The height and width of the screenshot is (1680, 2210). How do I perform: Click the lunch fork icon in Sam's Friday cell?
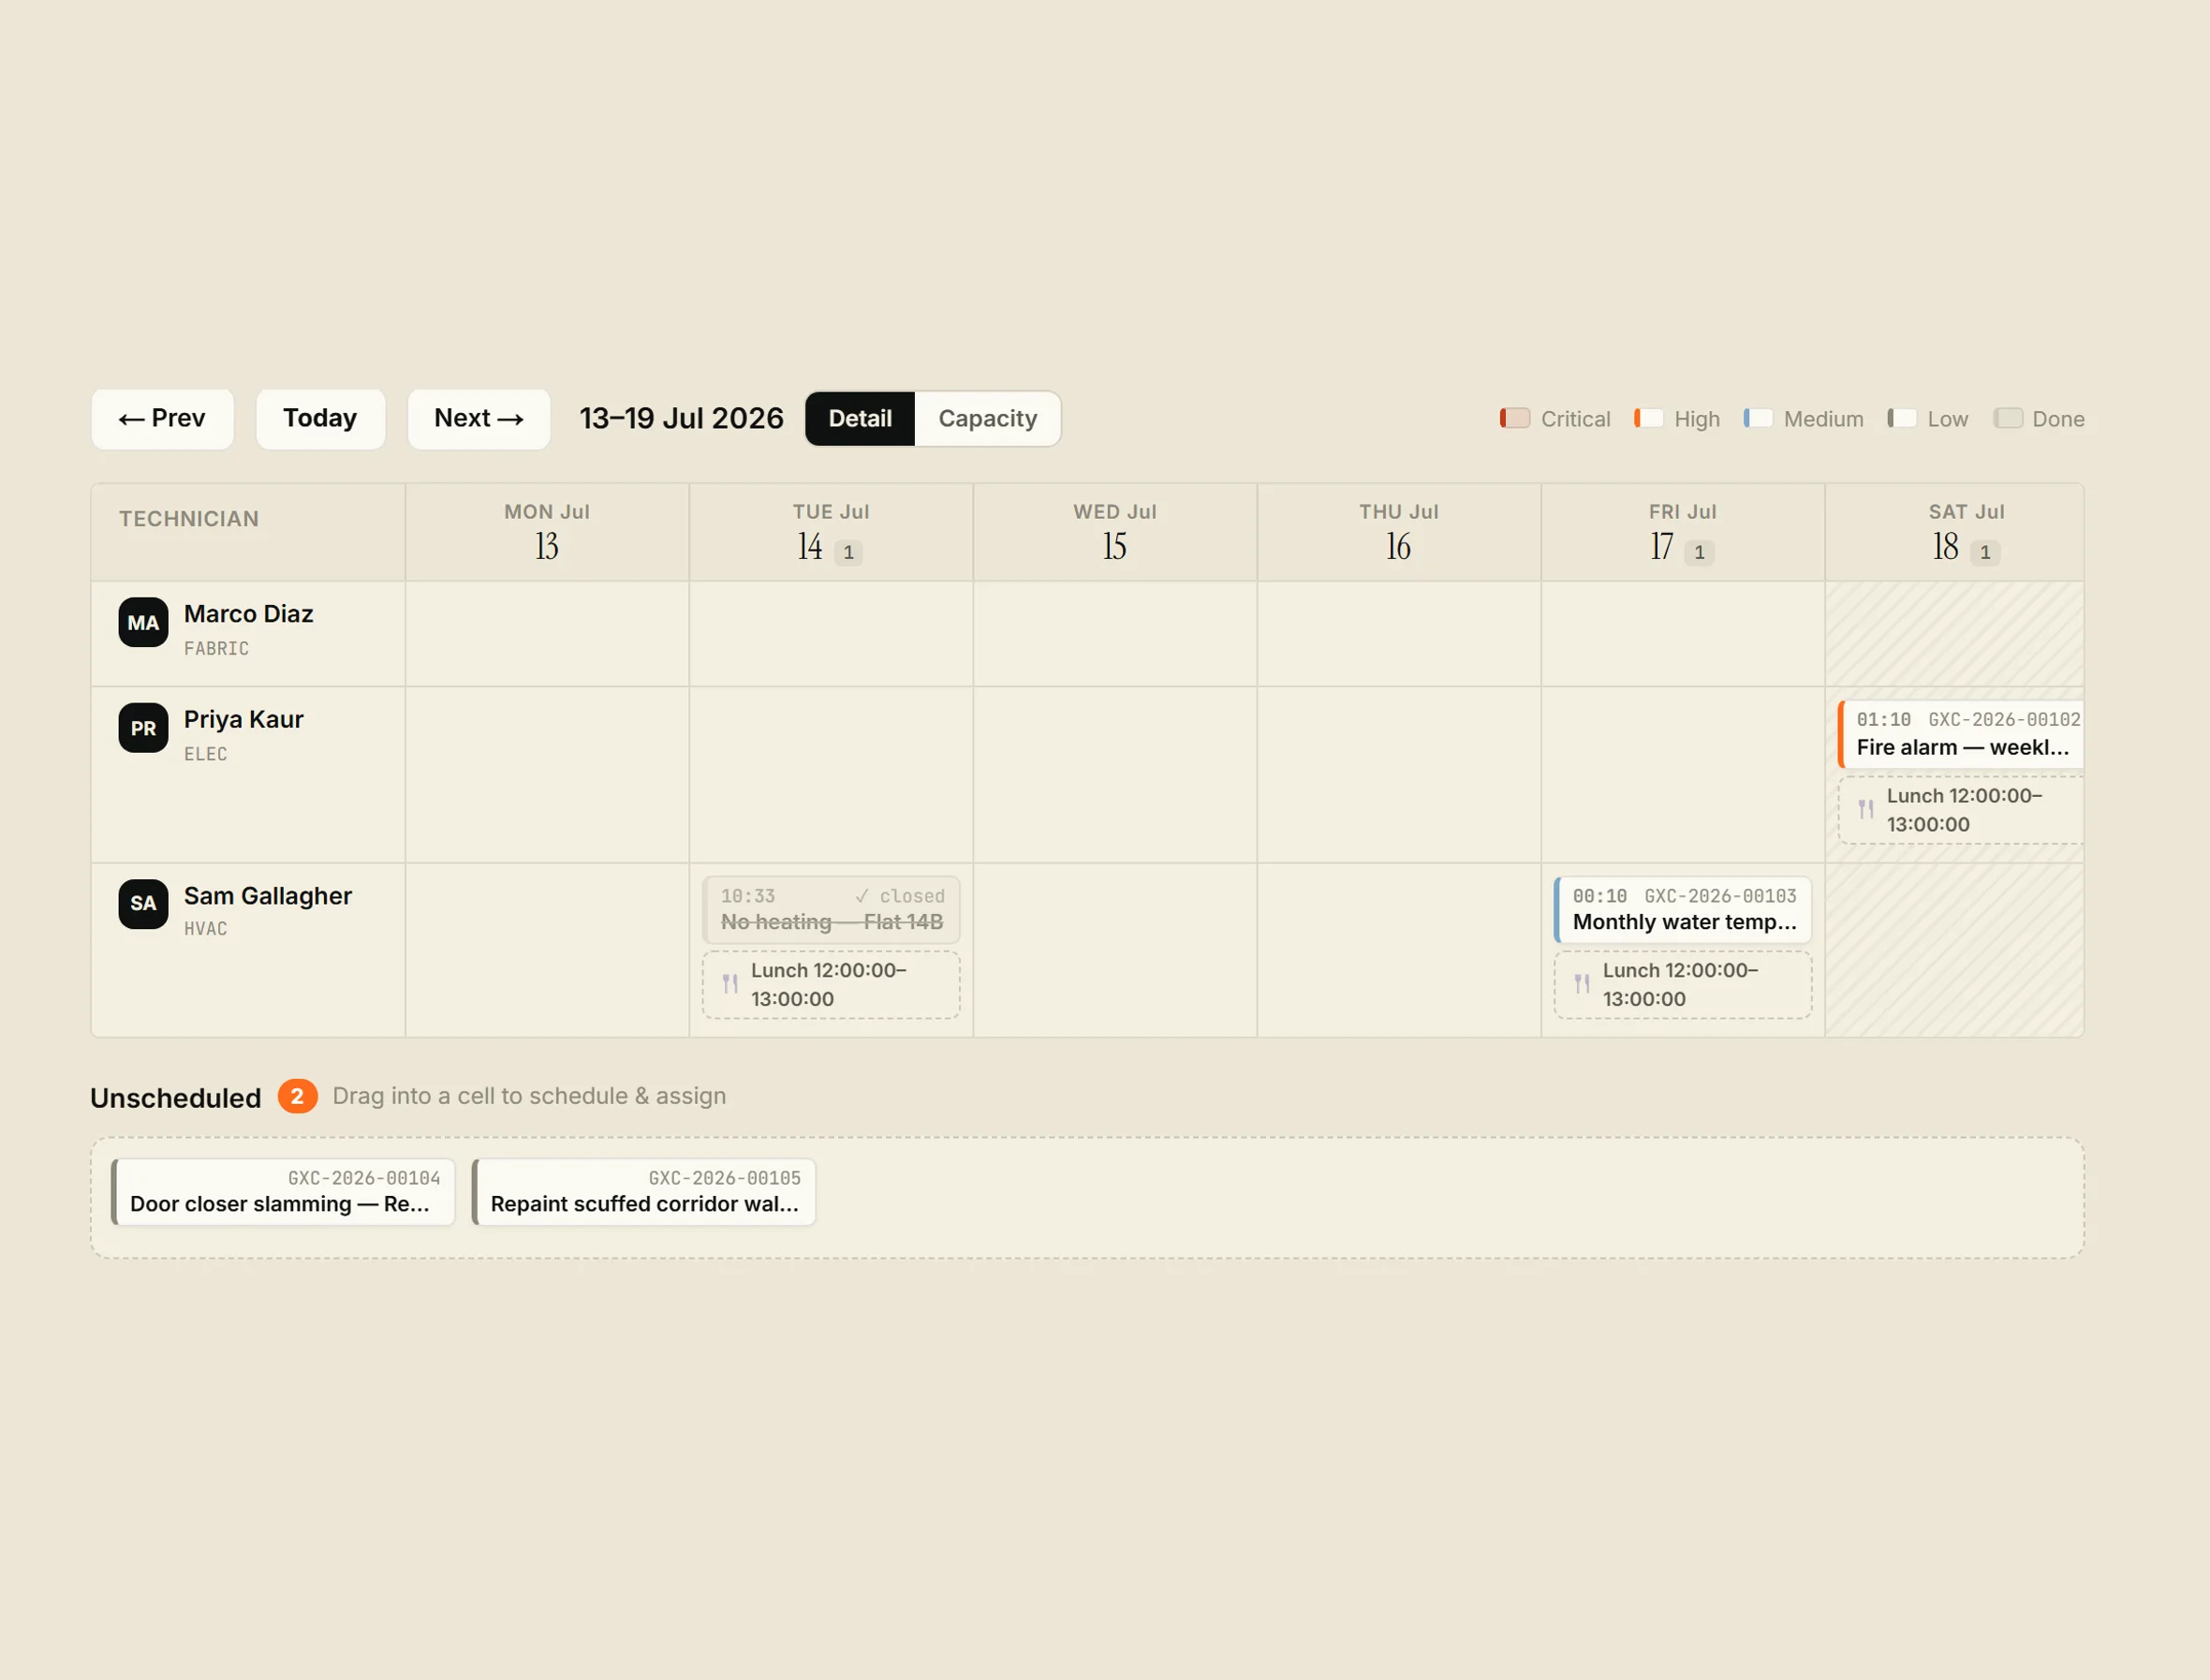(1582, 984)
